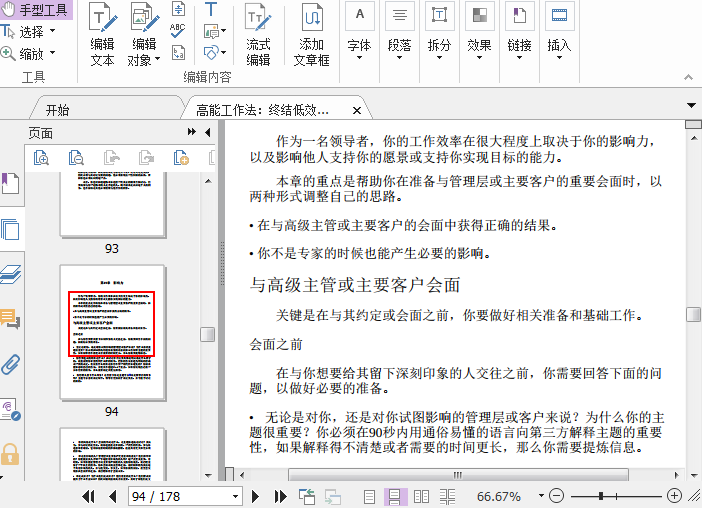The height and width of the screenshot is (508, 702).
Task: Click the insert page icon with the plus sign
Action: [181, 158]
